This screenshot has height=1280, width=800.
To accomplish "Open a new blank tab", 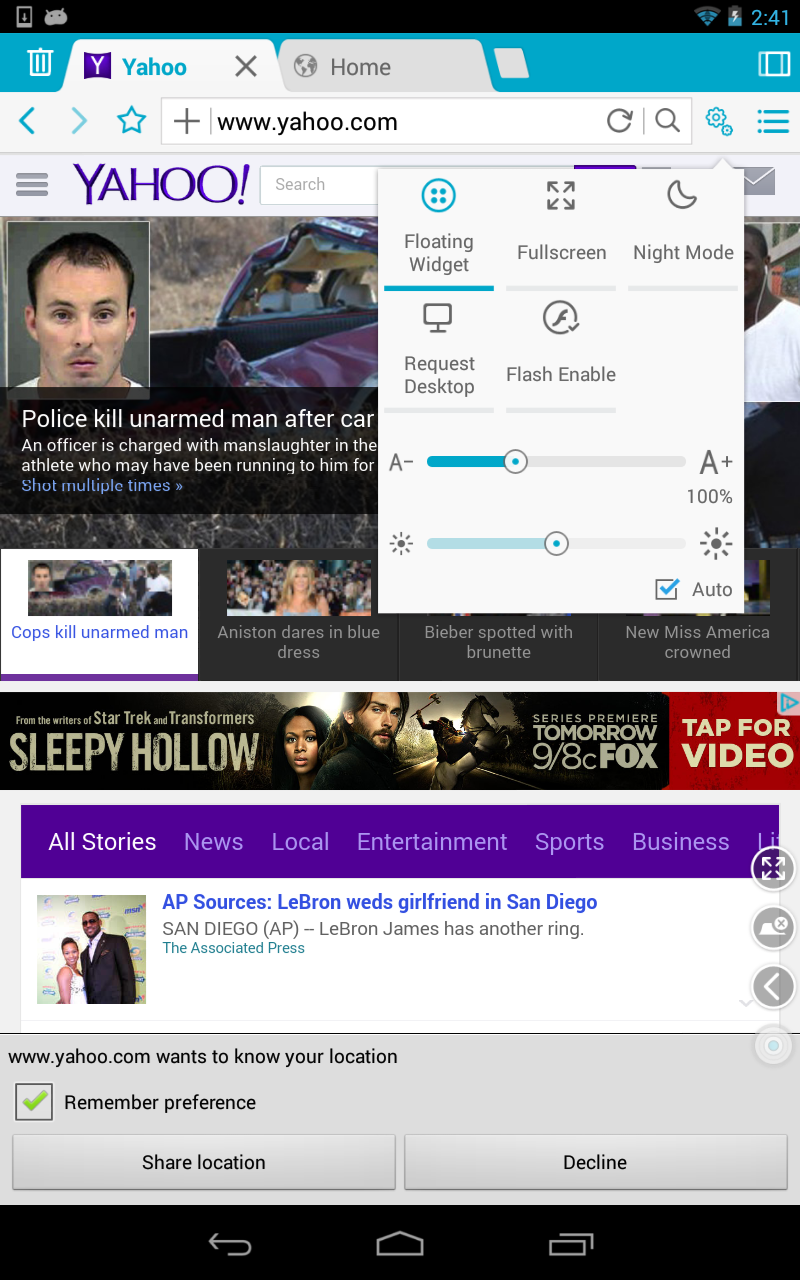I will click(x=510, y=63).
